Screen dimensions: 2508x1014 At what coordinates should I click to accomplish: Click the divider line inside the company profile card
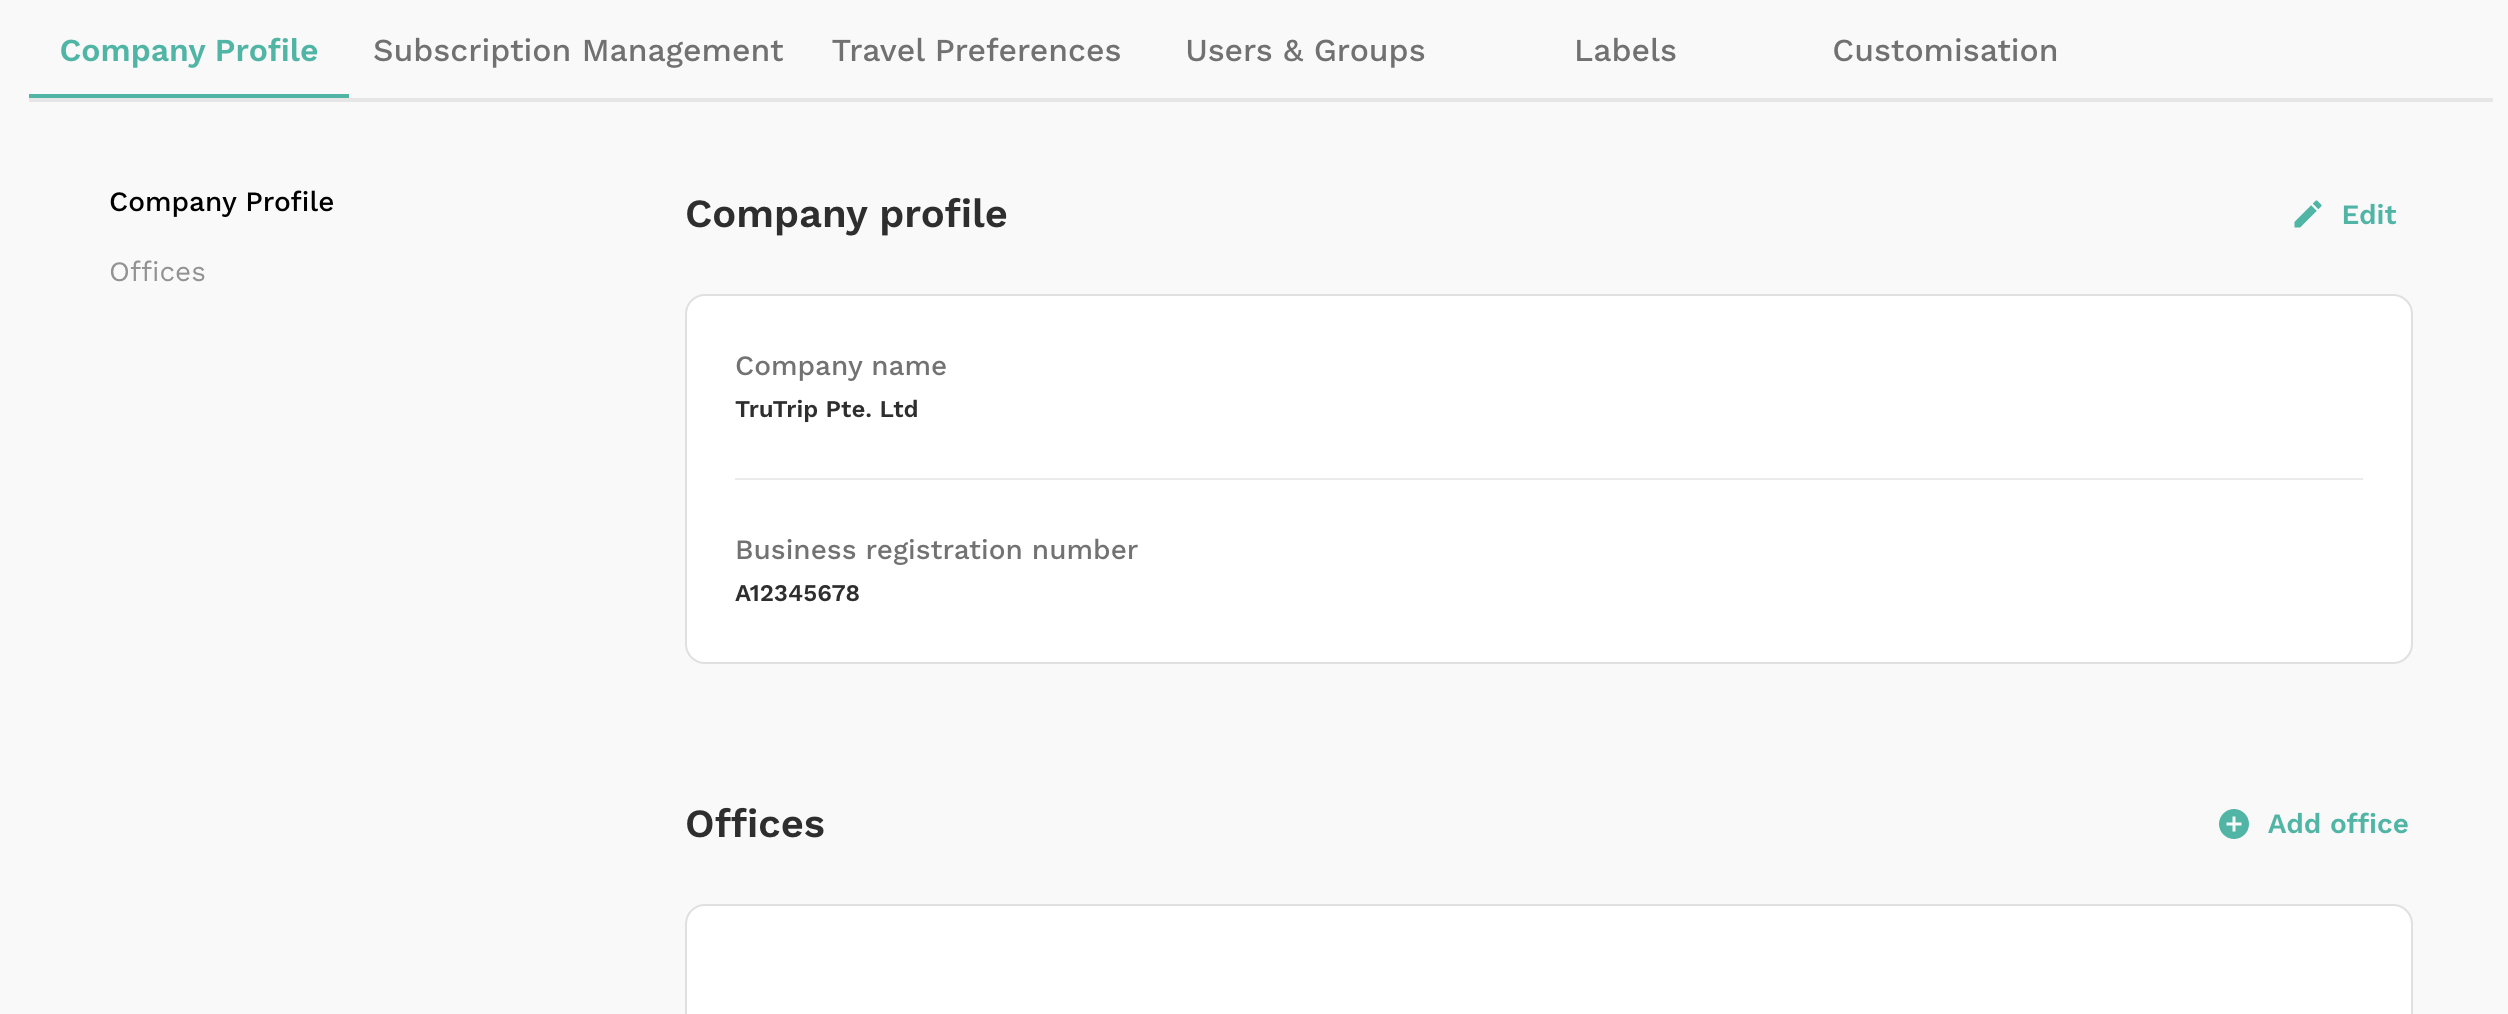1548,479
